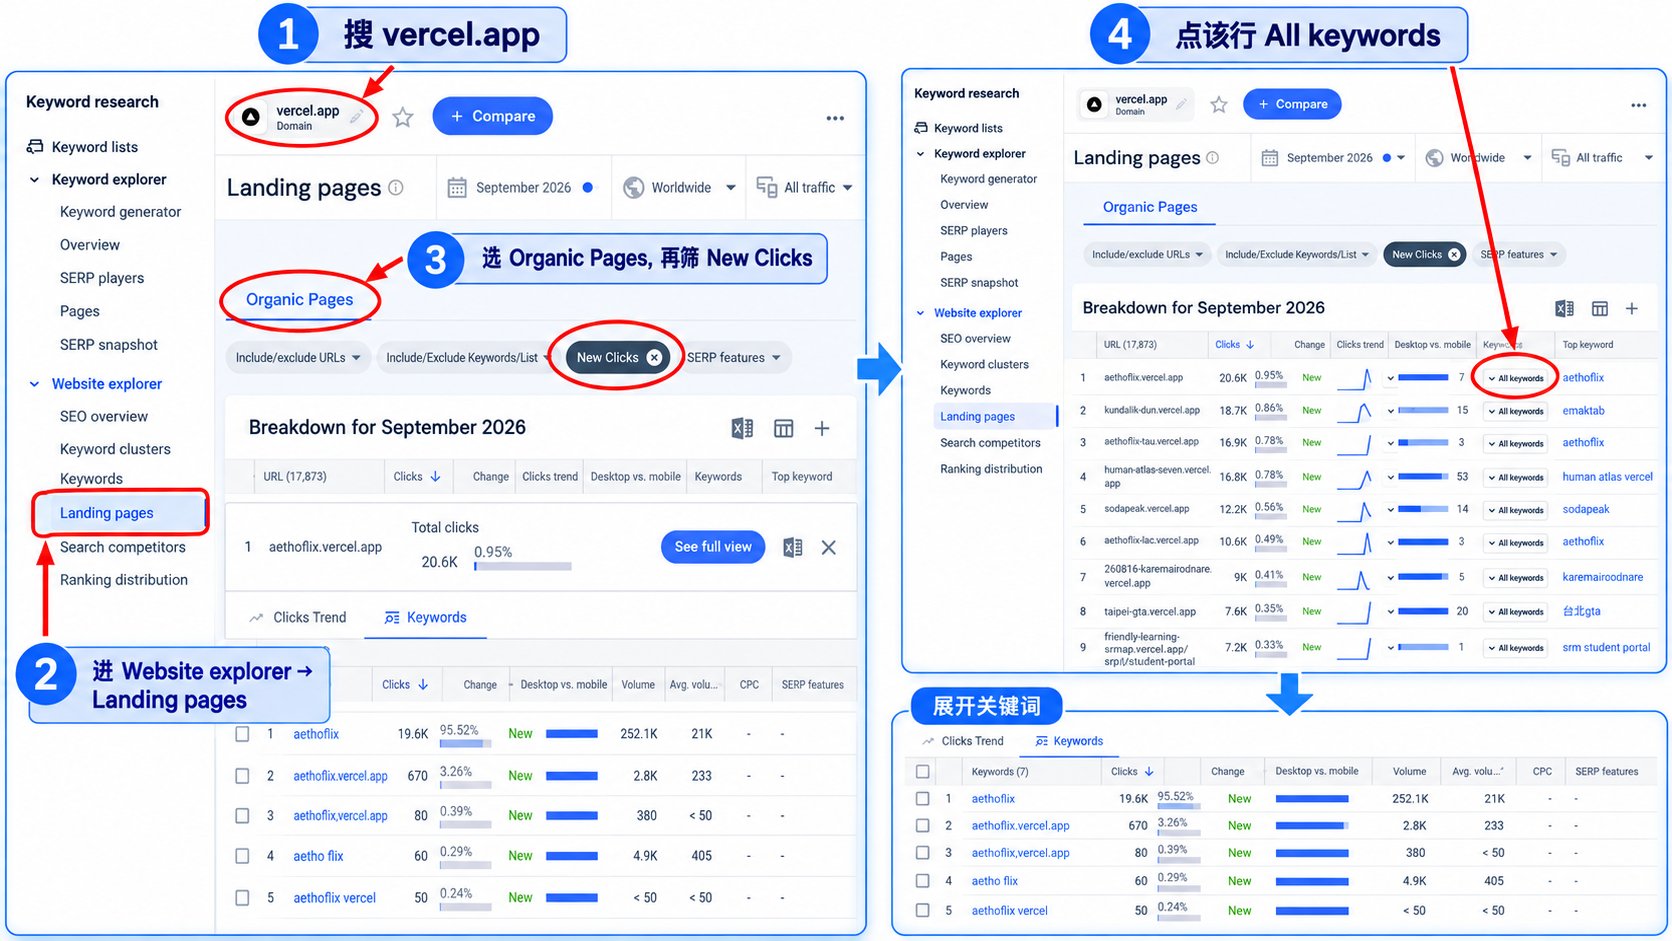
Task: Expand All keywords for sodapeak.vercel.app row
Action: tap(1516, 510)
